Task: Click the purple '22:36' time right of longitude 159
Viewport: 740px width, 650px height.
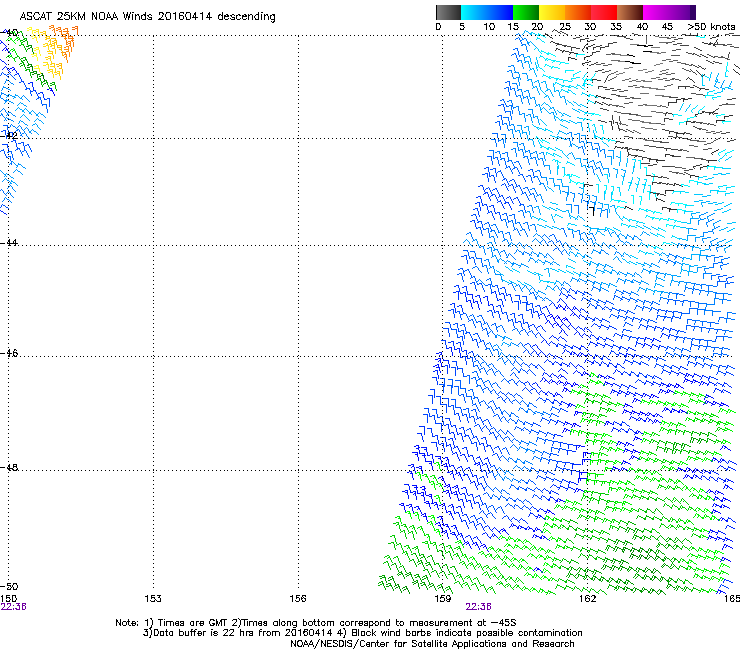Action: (x=479, y=607)
